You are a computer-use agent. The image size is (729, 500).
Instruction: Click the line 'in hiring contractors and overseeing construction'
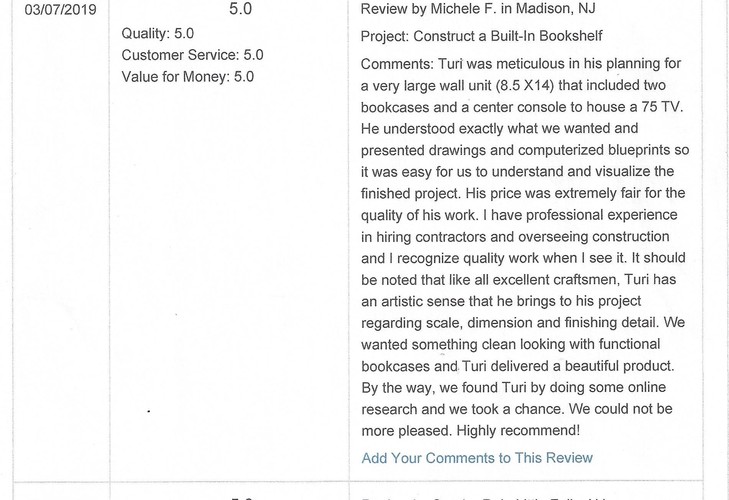point(515,237)
